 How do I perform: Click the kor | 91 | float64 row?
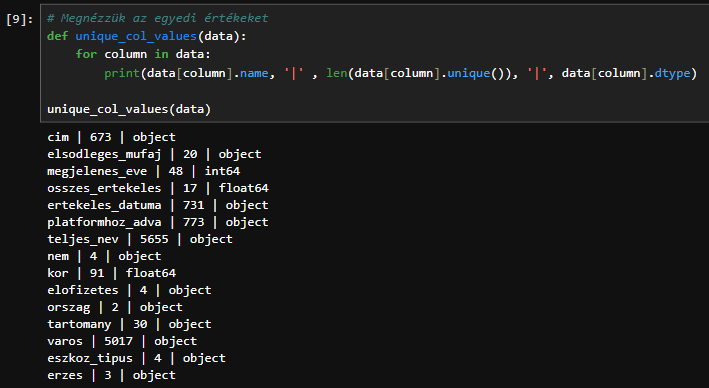[111, 273]
